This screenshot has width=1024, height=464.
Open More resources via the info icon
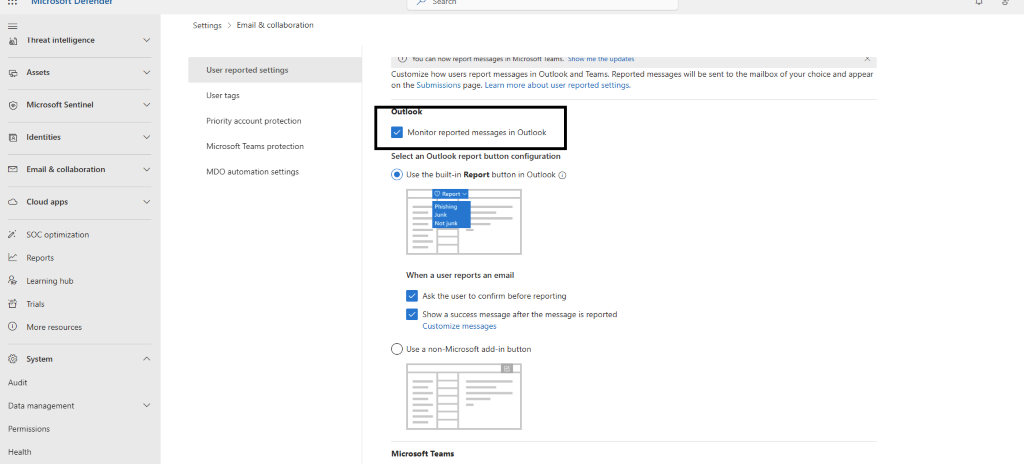coord(12,327)
